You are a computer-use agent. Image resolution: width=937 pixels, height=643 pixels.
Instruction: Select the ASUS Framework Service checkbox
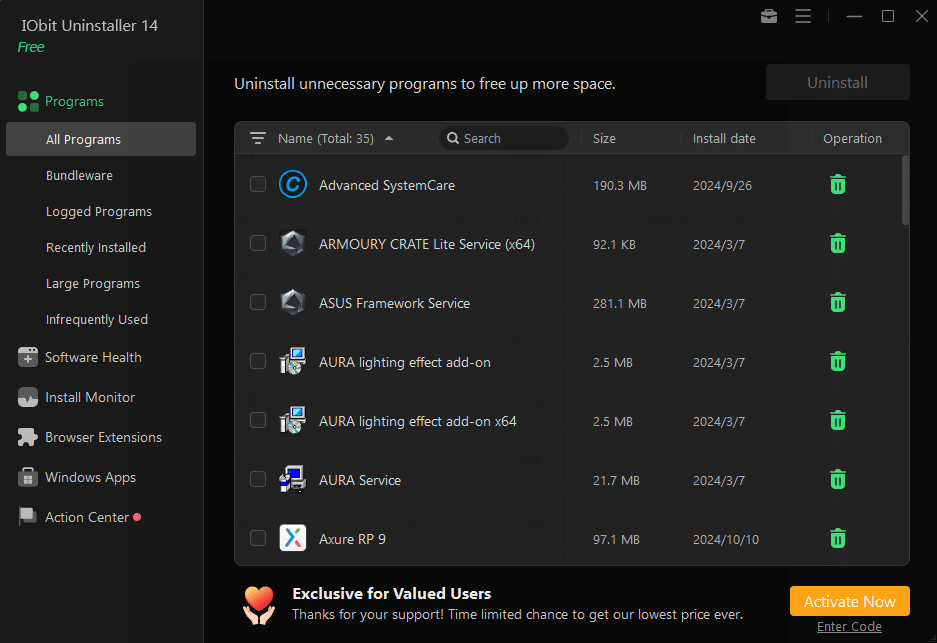tap(257, 302)
